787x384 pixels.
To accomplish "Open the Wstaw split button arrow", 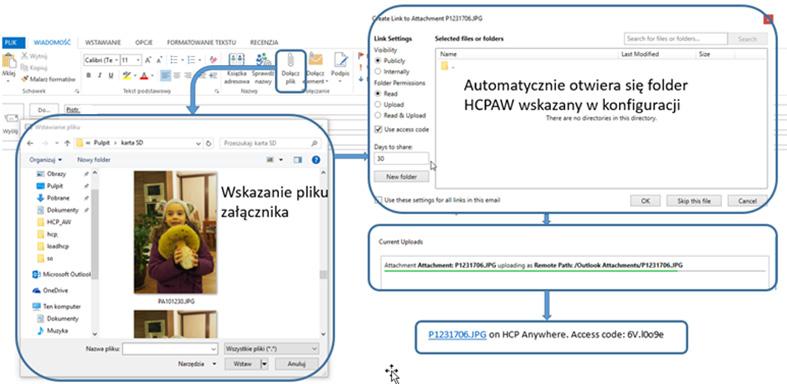I will (265, 363).
